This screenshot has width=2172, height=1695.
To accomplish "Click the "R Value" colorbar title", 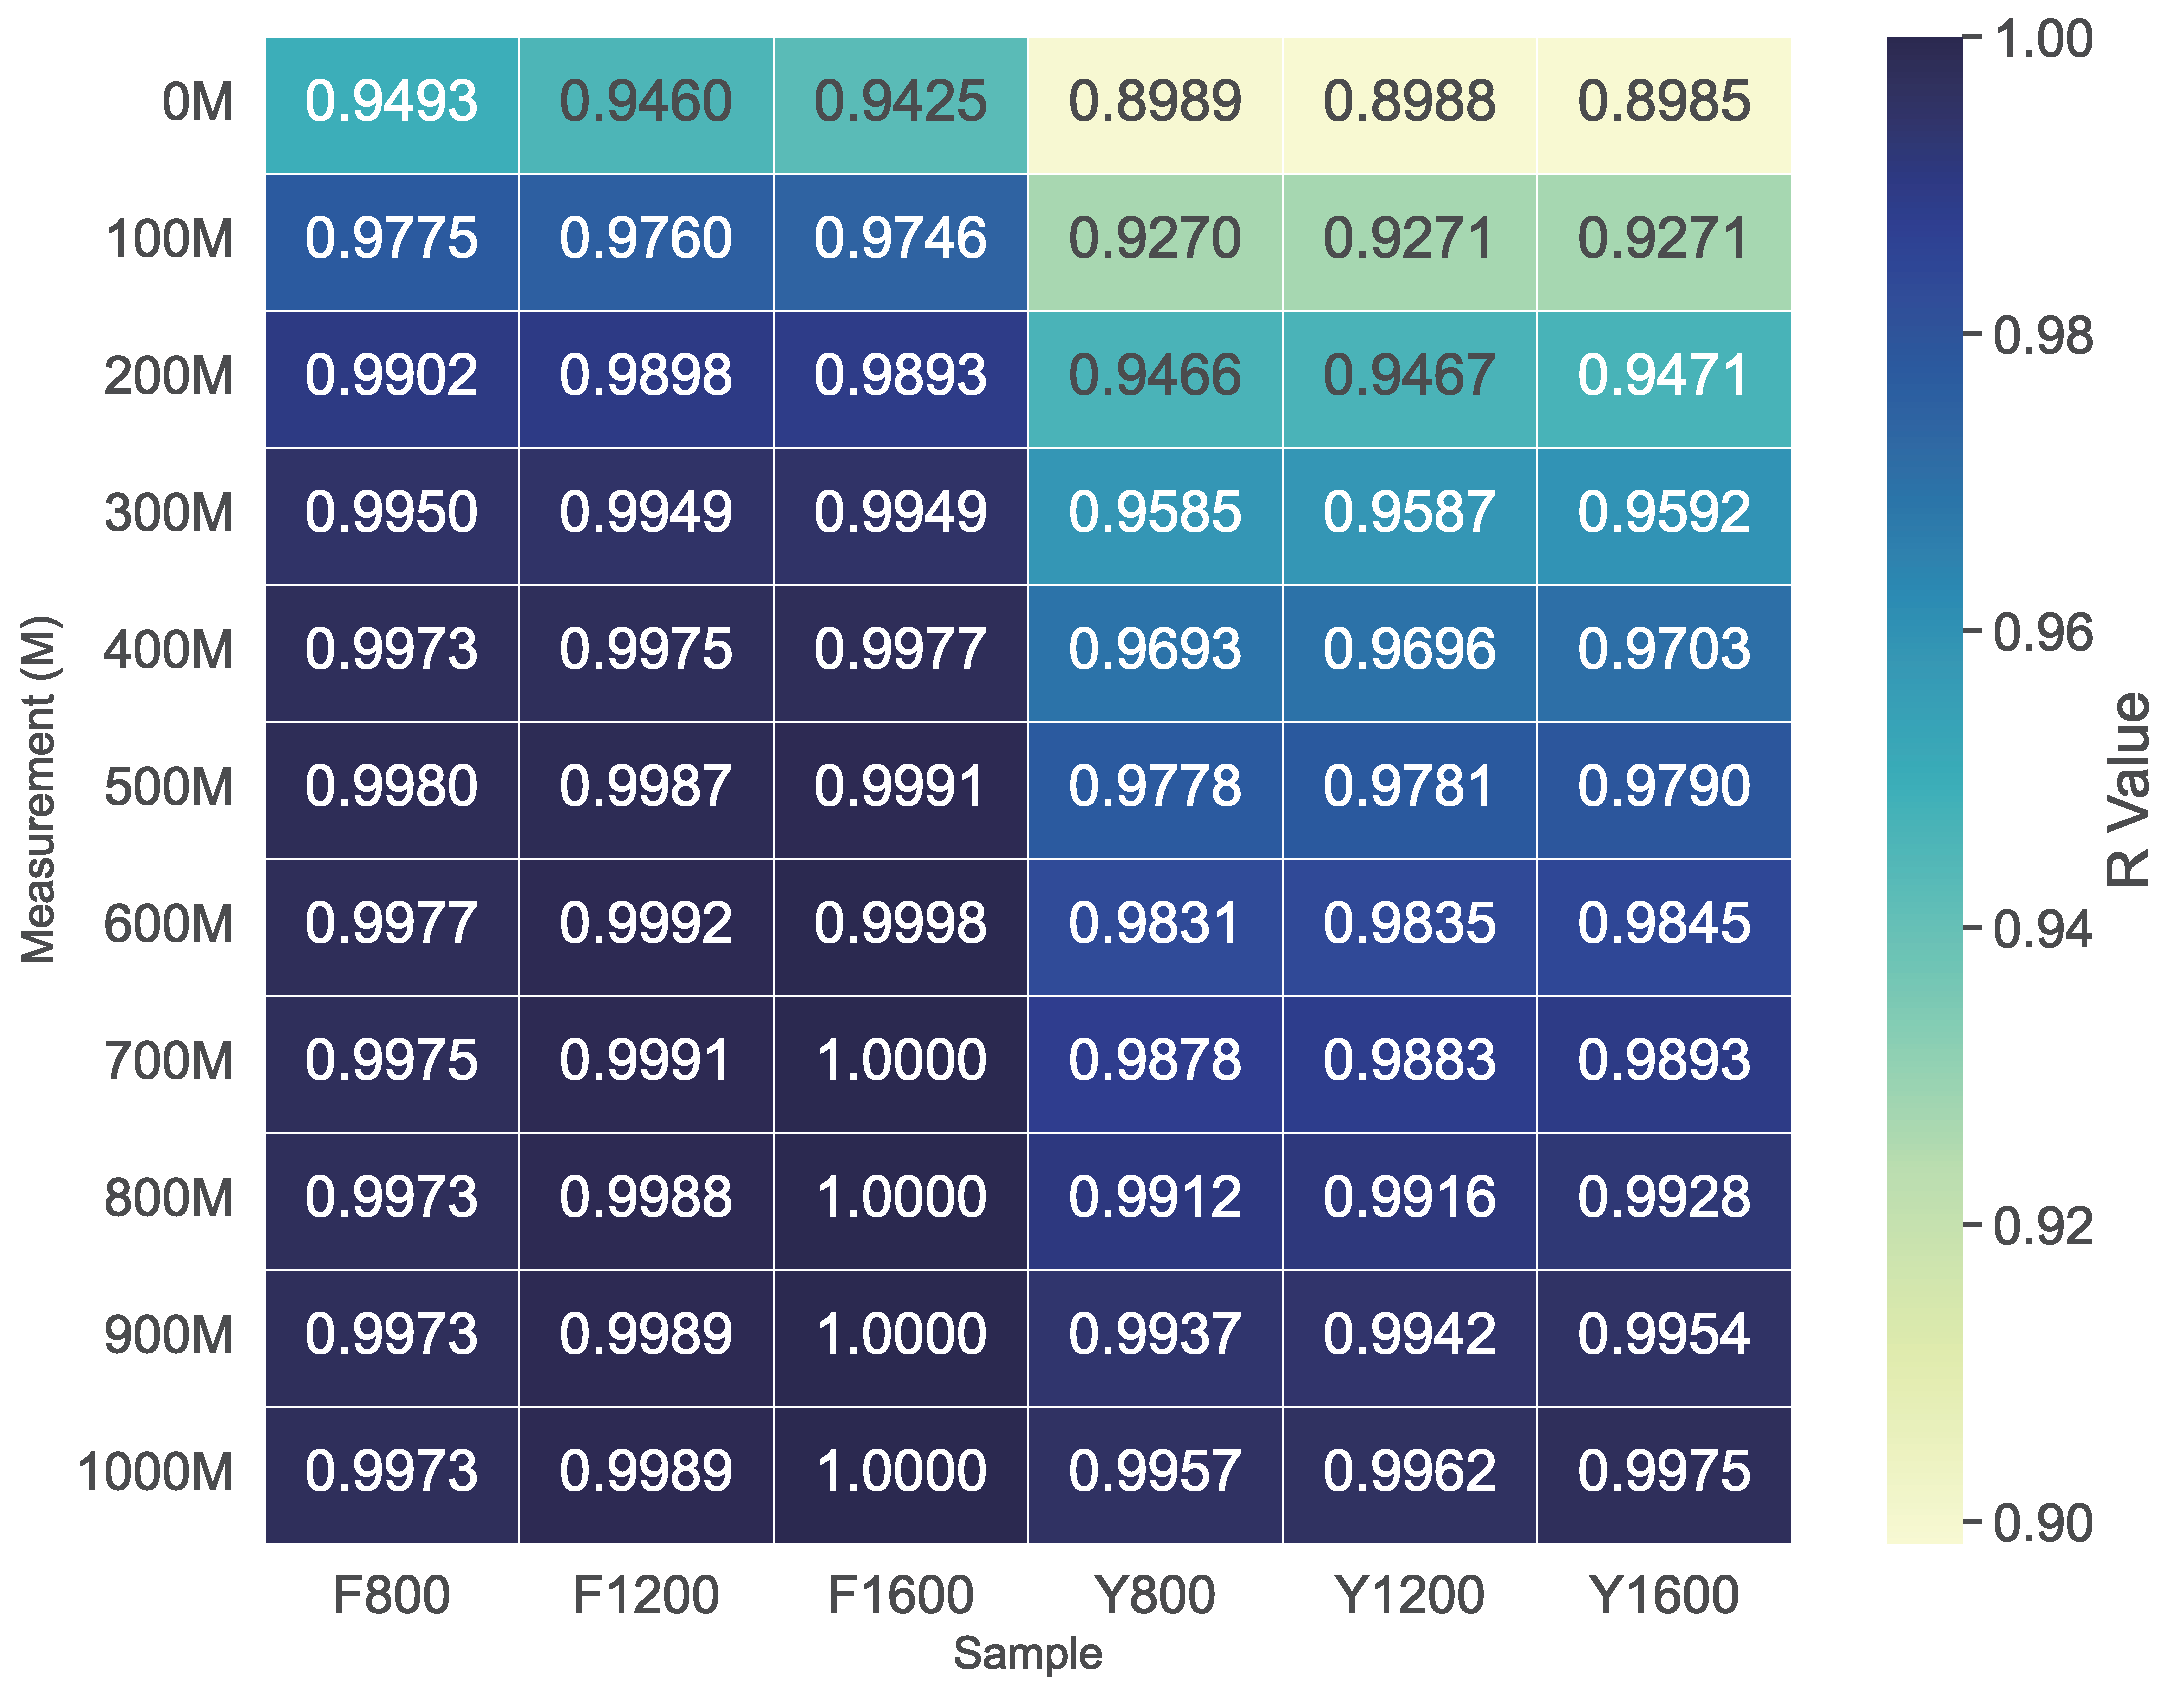I will 2128,790.
